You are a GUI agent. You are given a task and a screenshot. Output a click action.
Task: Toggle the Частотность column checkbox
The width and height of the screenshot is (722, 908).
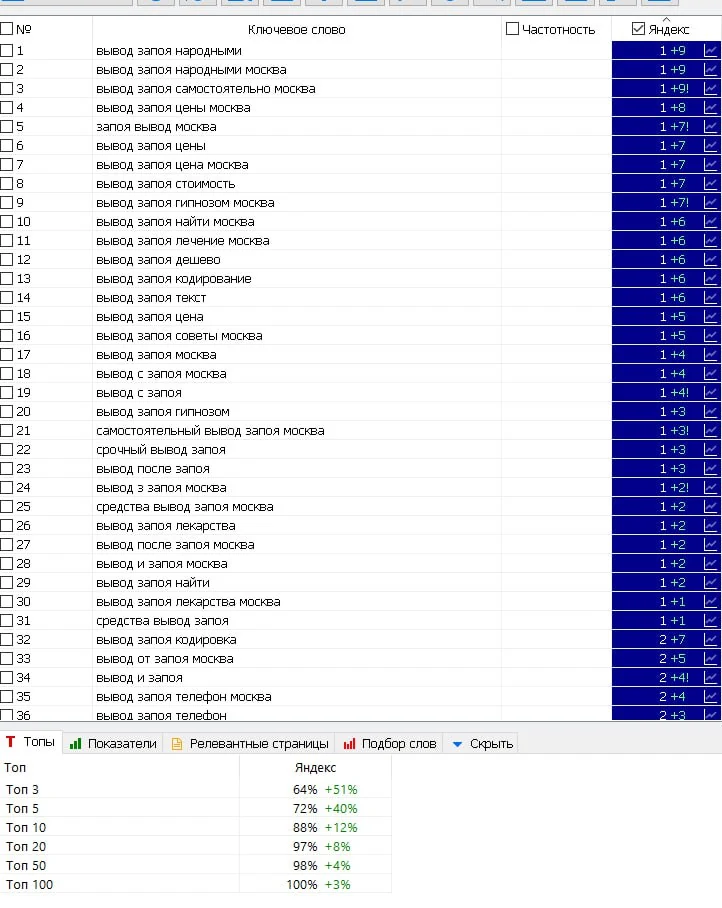(512, 29)
